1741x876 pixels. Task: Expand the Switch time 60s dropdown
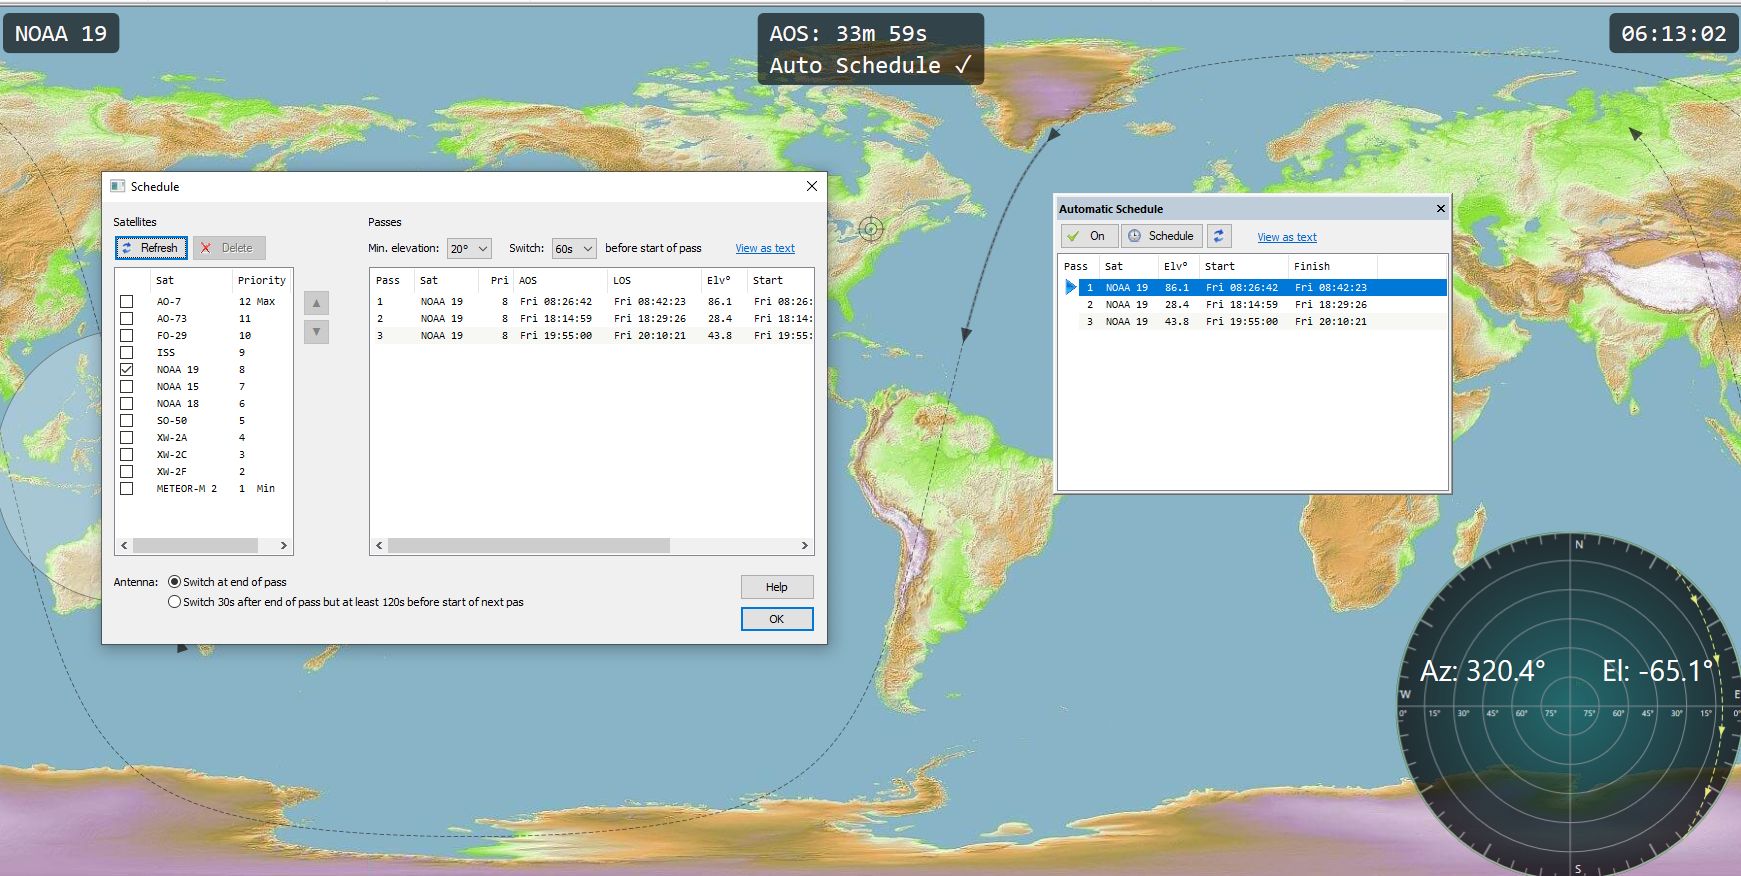574,248
